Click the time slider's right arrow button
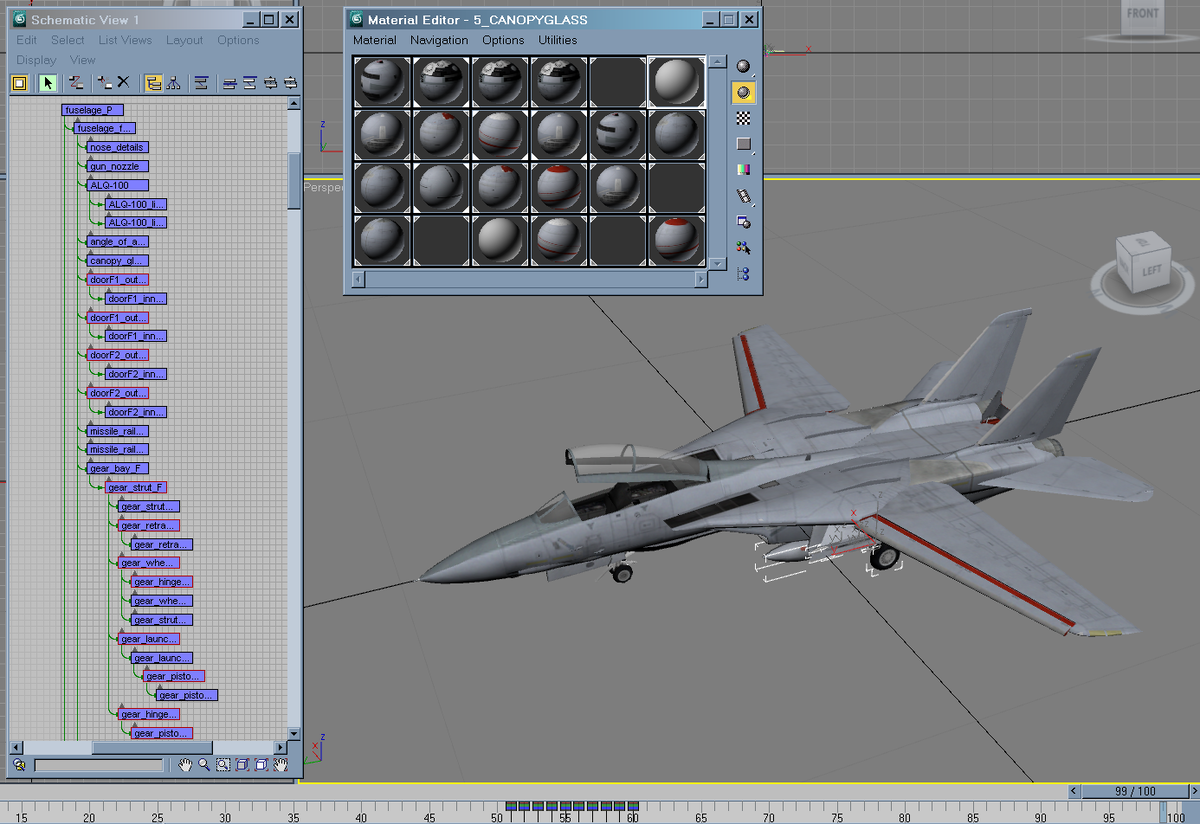The image size is (1200, 824). tap(1193, 791)
